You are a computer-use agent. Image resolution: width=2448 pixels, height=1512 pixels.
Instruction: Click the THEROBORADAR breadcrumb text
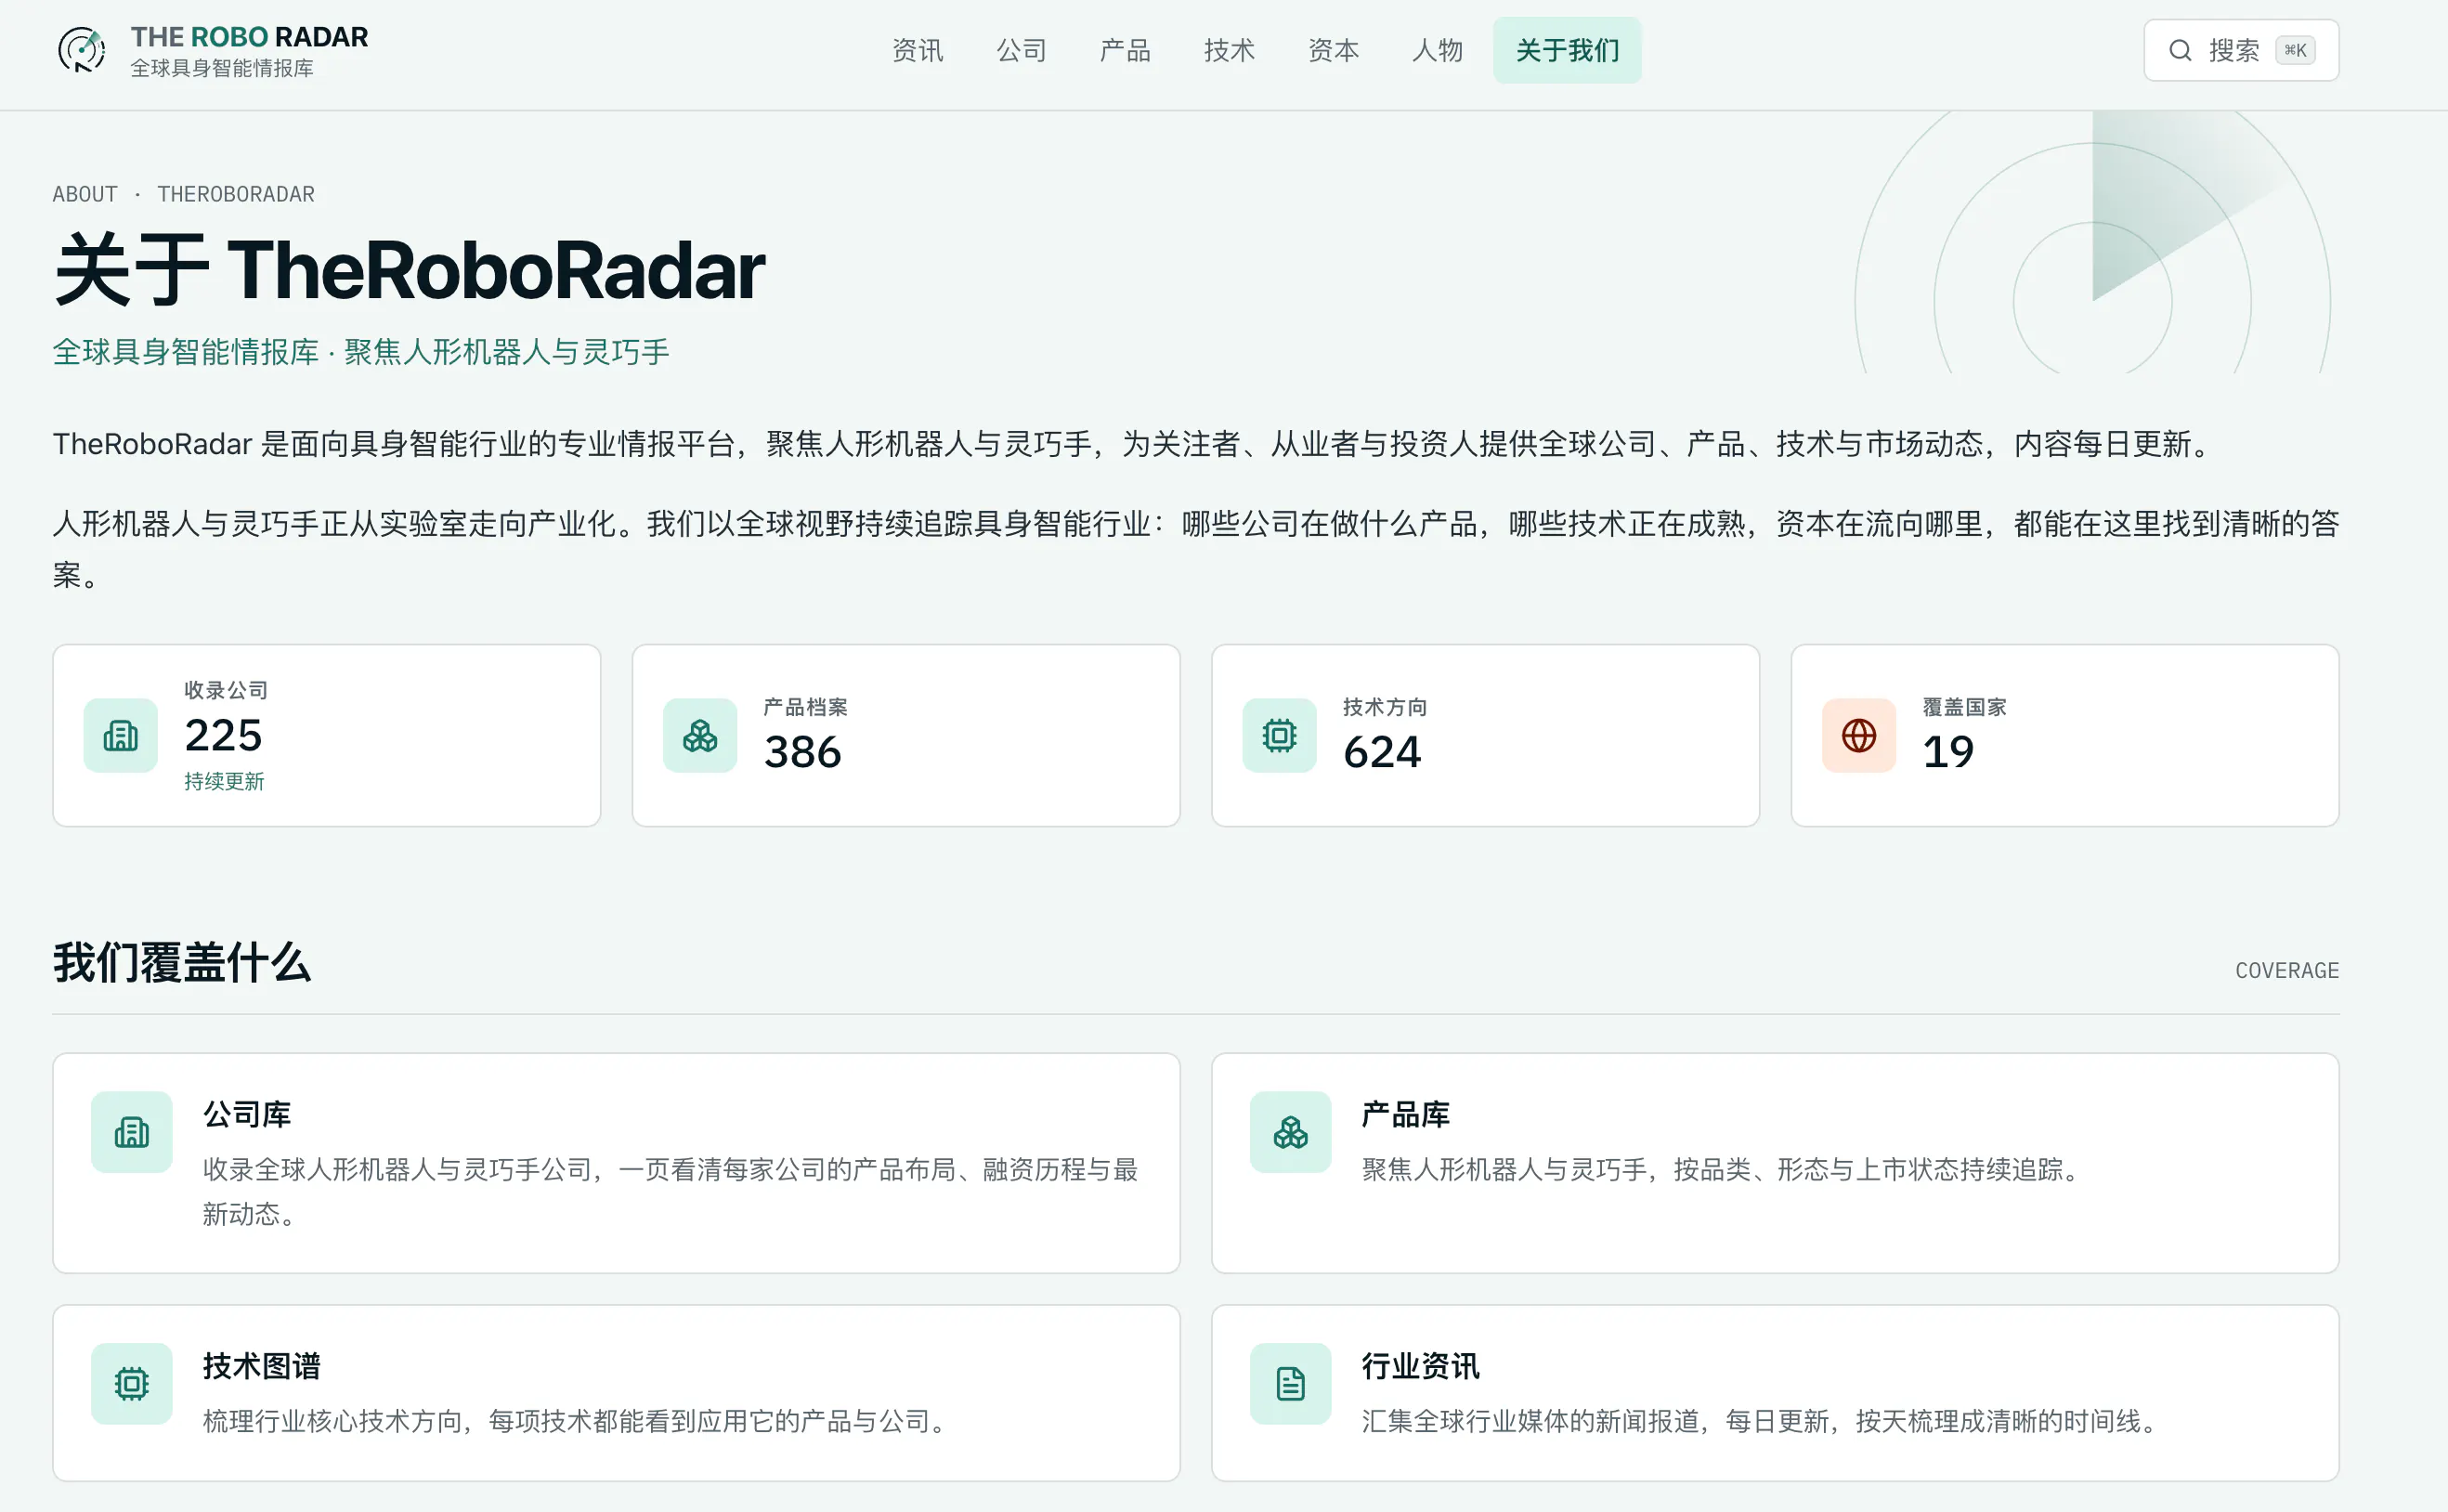236,194
